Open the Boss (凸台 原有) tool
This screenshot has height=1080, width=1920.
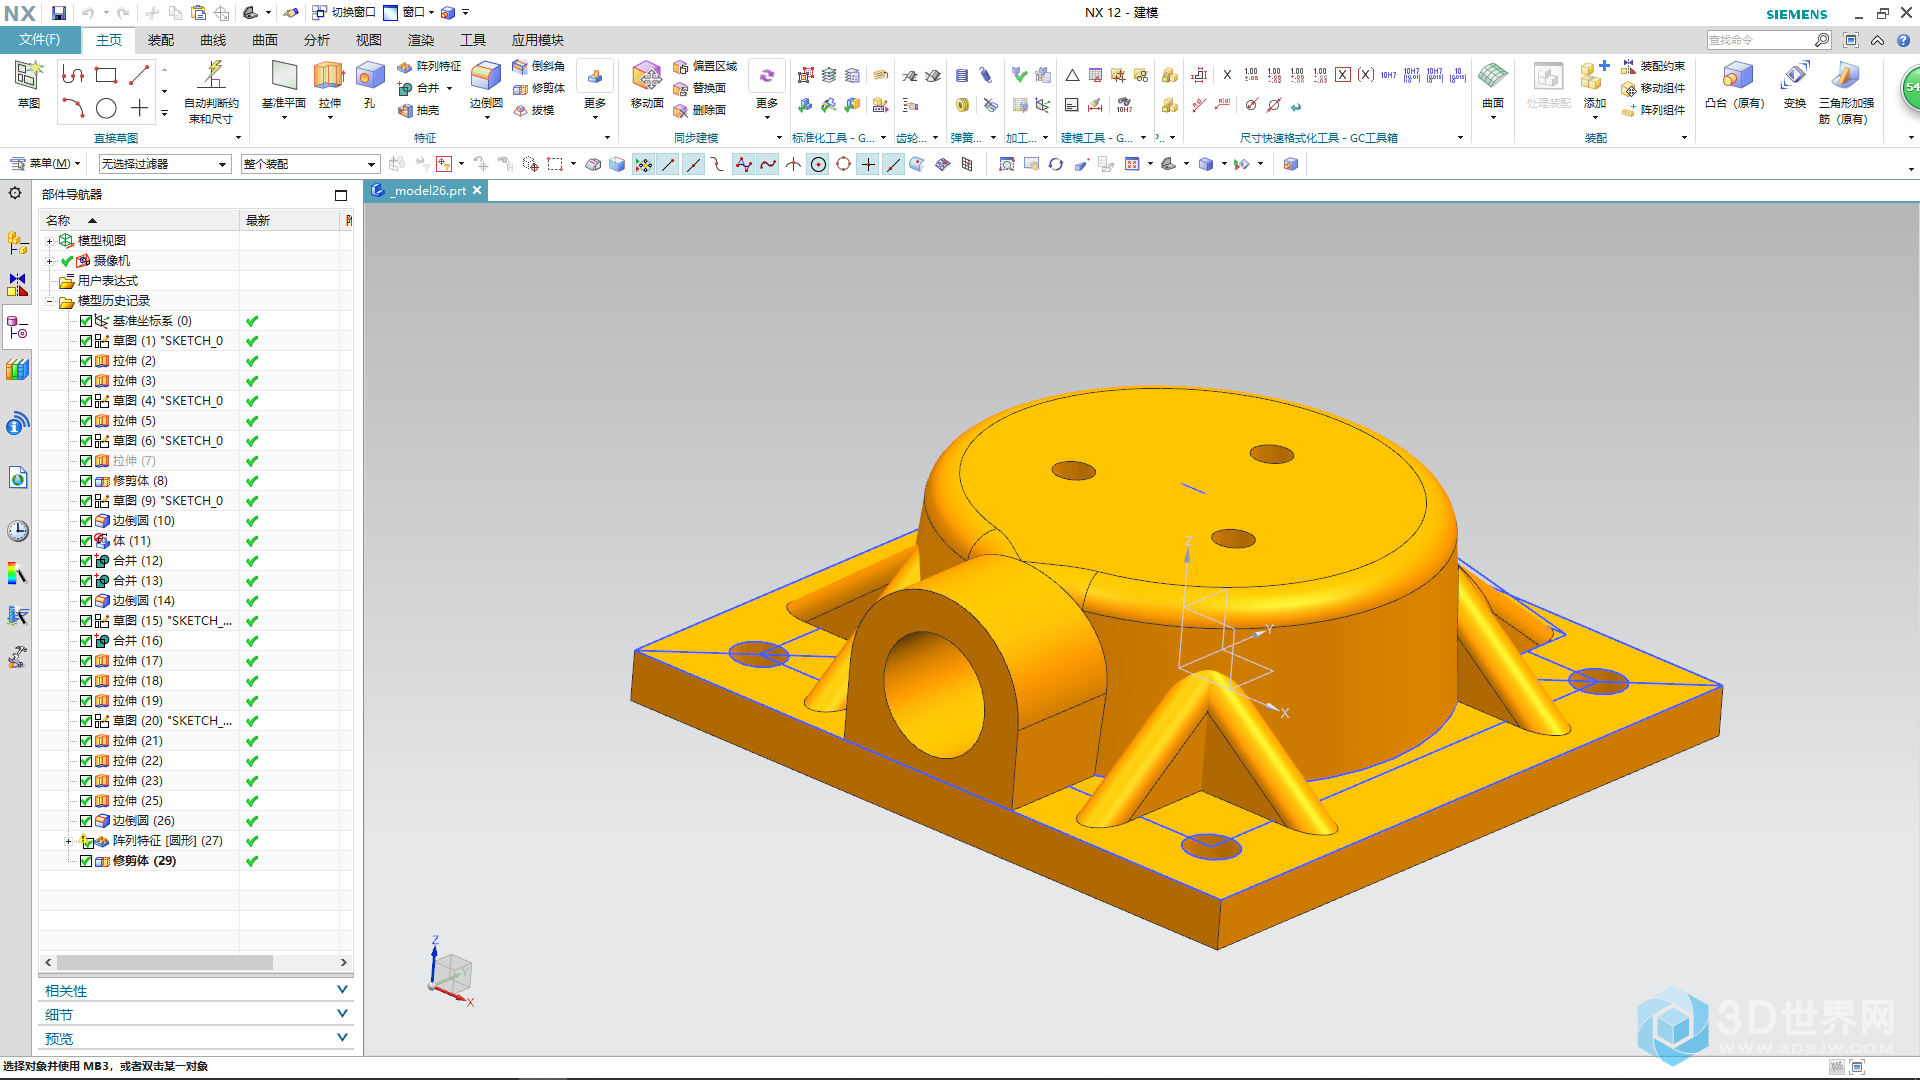pyautogui.click(x=1734, y=84)
